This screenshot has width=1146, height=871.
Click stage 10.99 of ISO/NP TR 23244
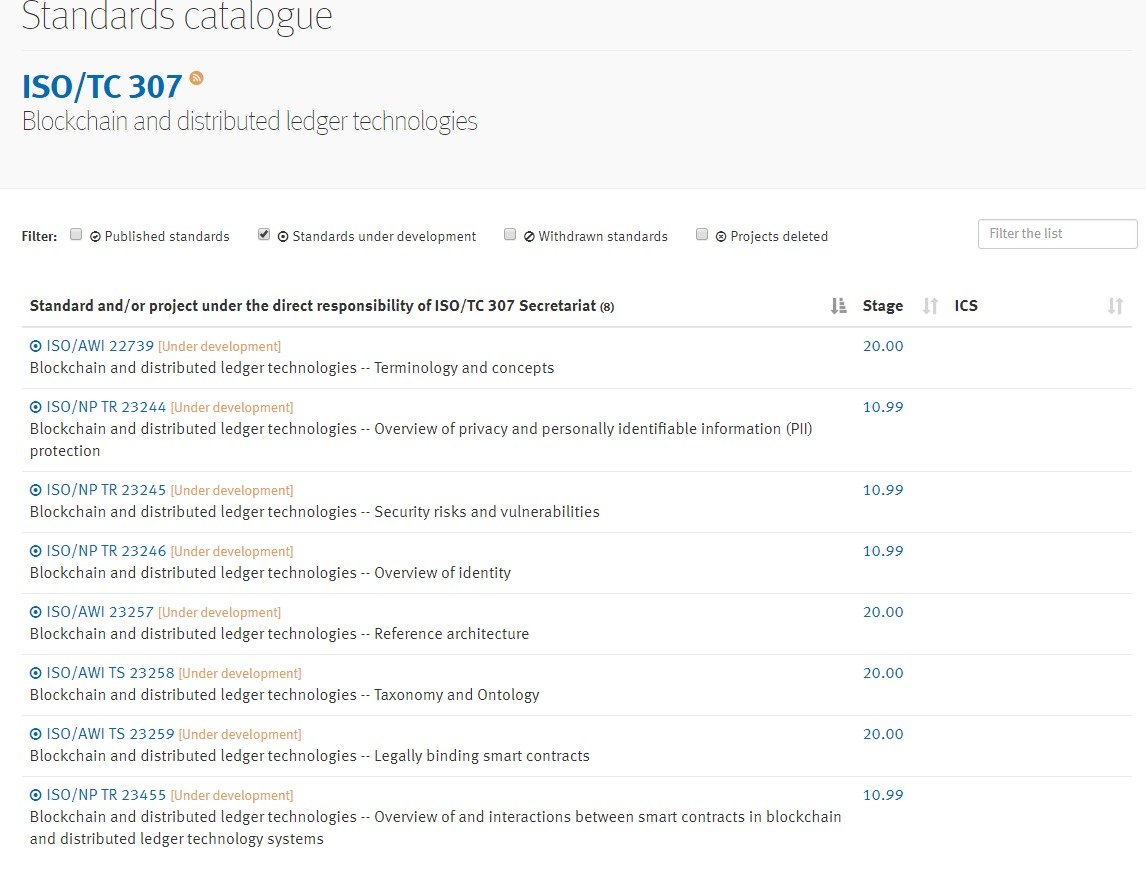[883, 407]
